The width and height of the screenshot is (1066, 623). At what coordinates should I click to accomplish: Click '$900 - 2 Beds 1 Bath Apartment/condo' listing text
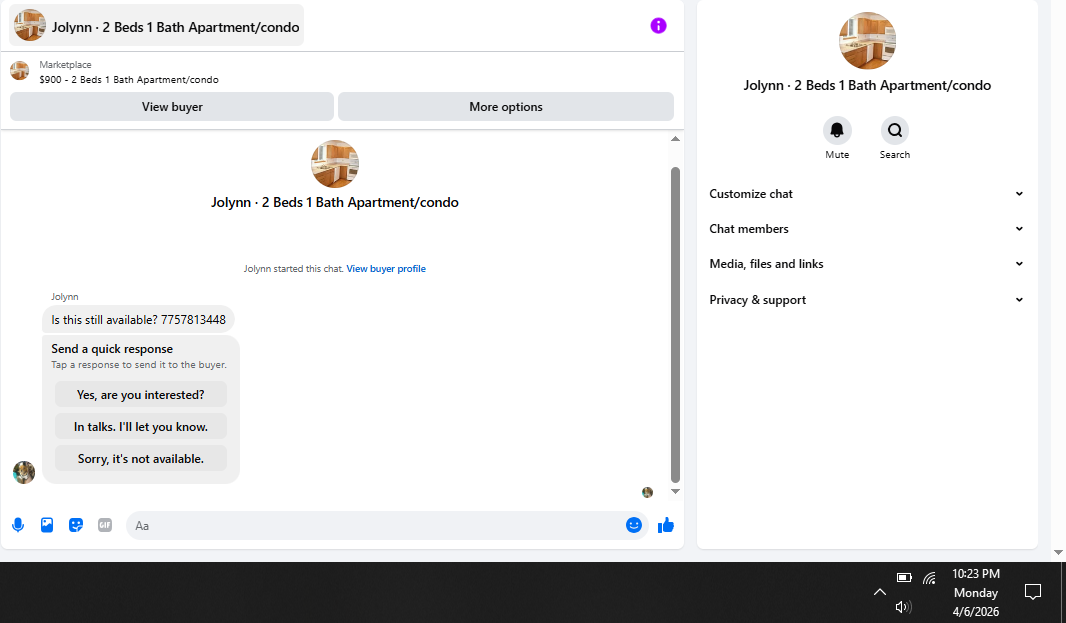[x=129, y=80]
